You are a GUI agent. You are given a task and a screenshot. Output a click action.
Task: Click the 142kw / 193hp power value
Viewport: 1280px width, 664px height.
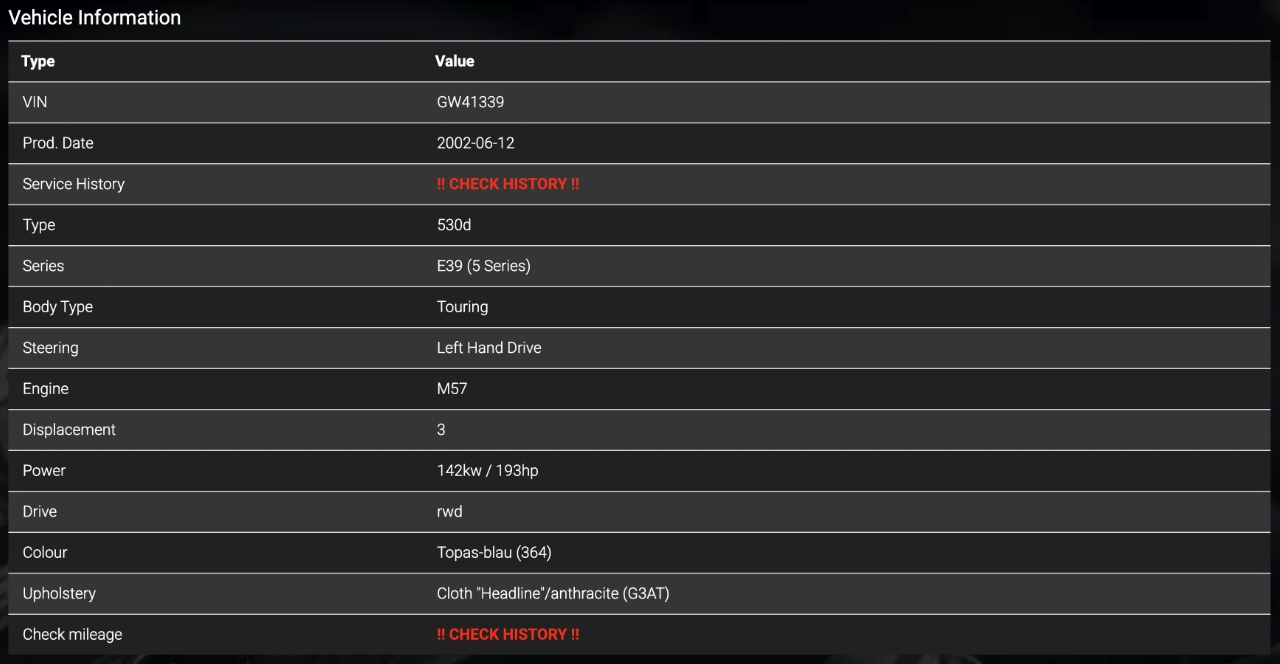[x=487, y=470]
